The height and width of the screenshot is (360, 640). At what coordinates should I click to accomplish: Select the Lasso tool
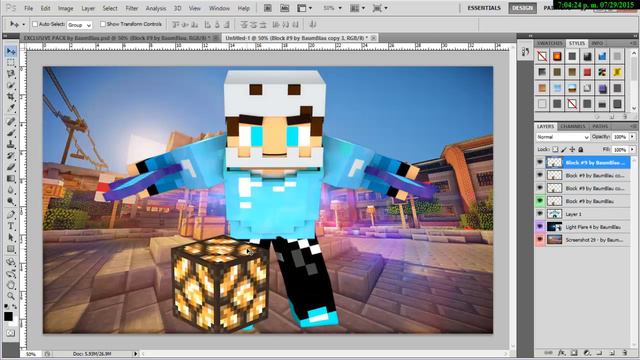[x=11, y=74]
